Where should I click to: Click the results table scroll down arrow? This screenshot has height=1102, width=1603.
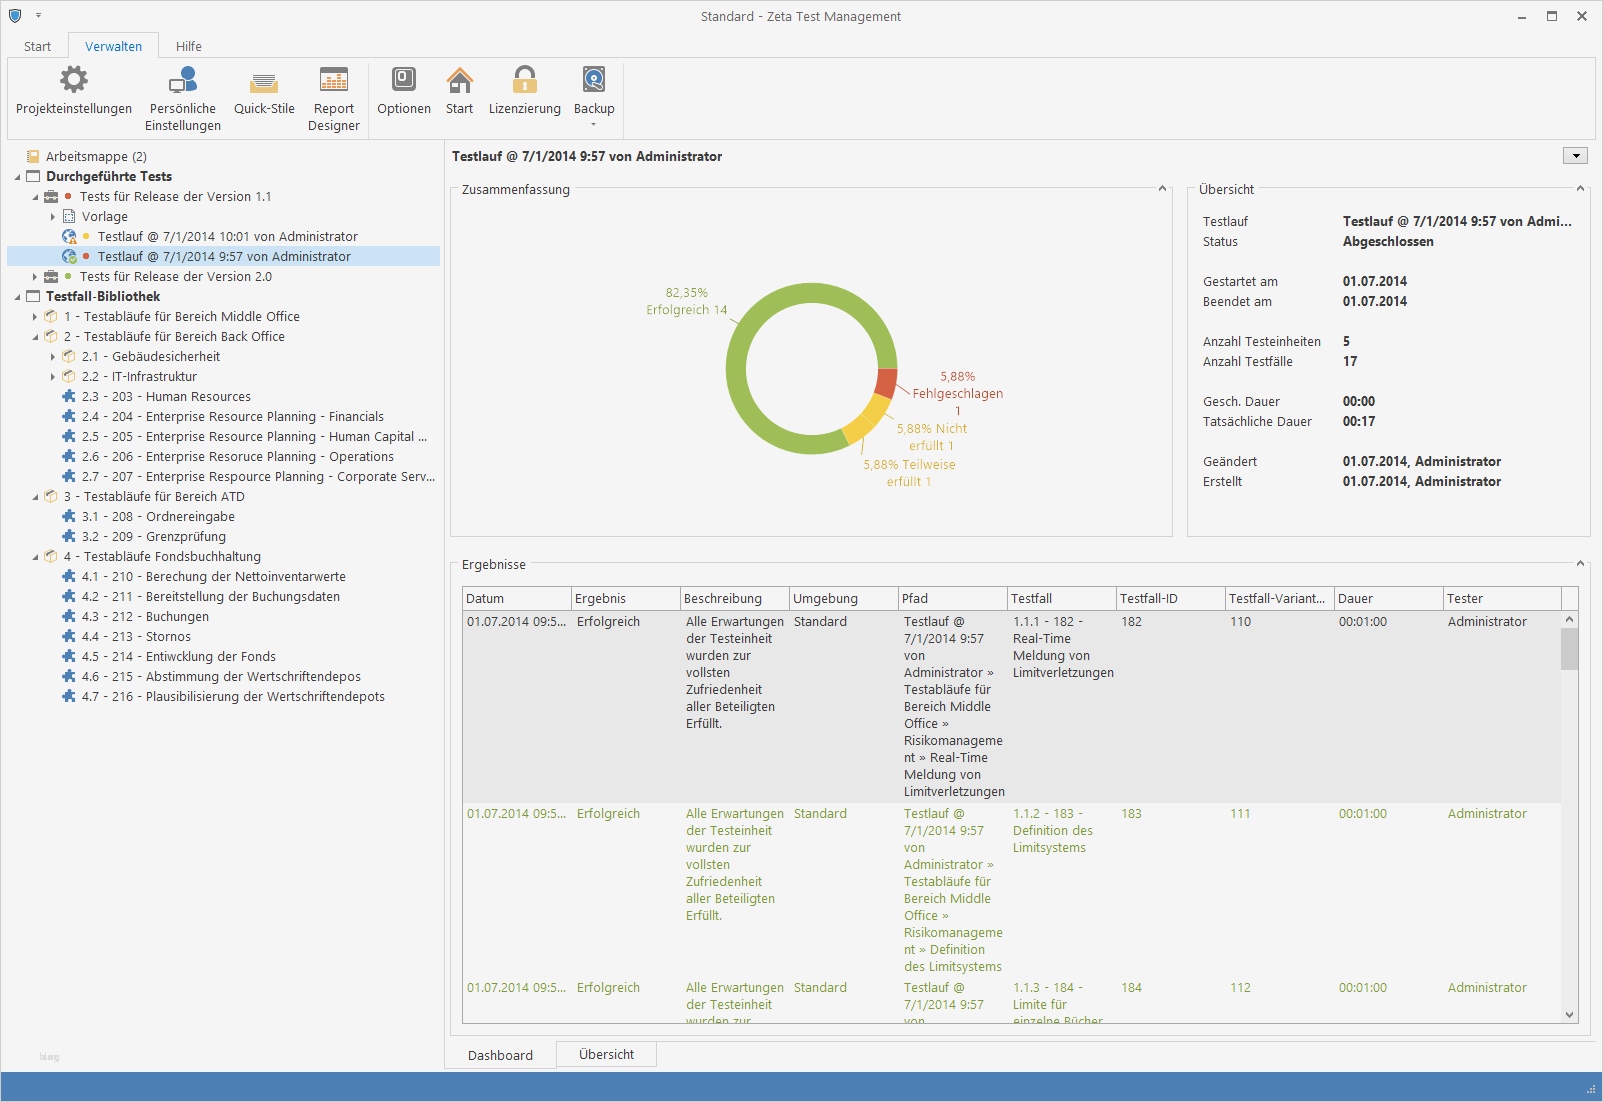pos(1569,1014)
